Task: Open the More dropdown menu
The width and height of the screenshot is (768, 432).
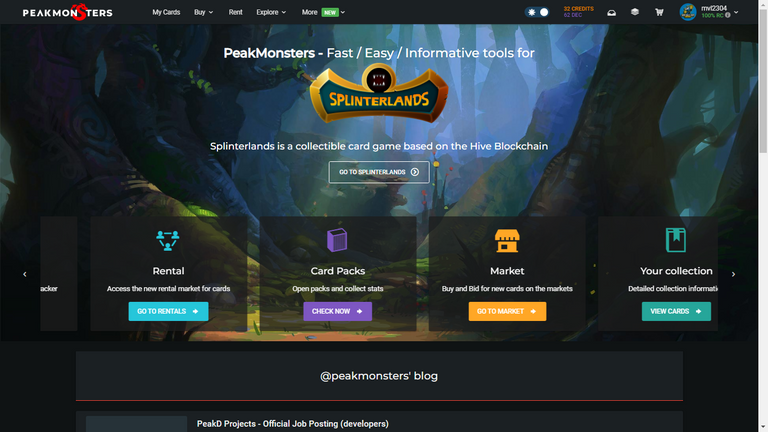Action: tap(323, 12)
